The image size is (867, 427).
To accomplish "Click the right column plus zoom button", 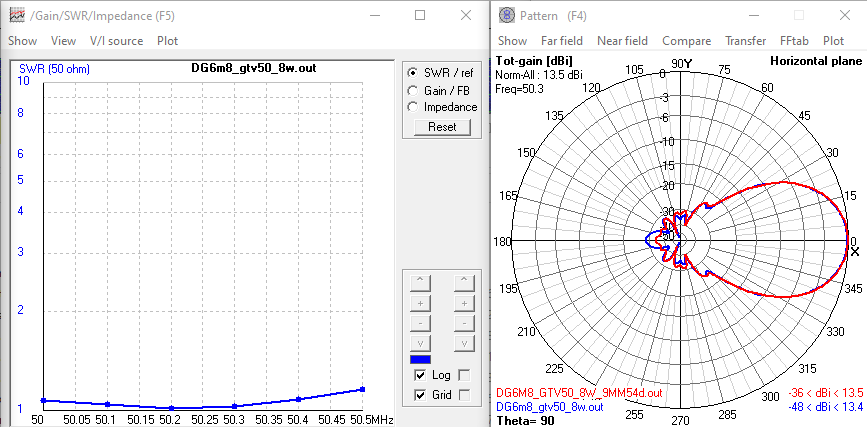I will tap(462, 302).
